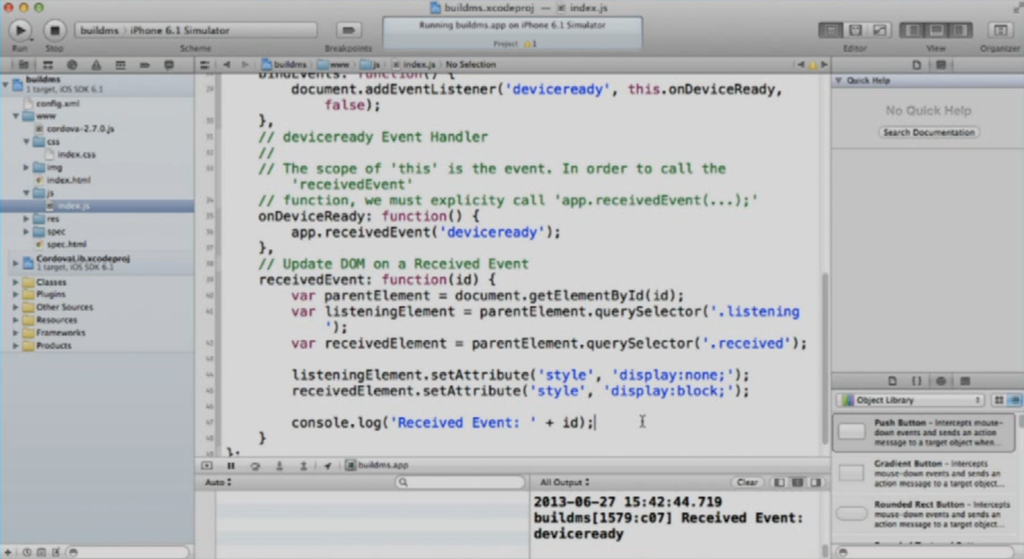The width and height of the screenshot is (1024, 559).
Task: Click the Simulate Location icon
Action: [327, 466]
